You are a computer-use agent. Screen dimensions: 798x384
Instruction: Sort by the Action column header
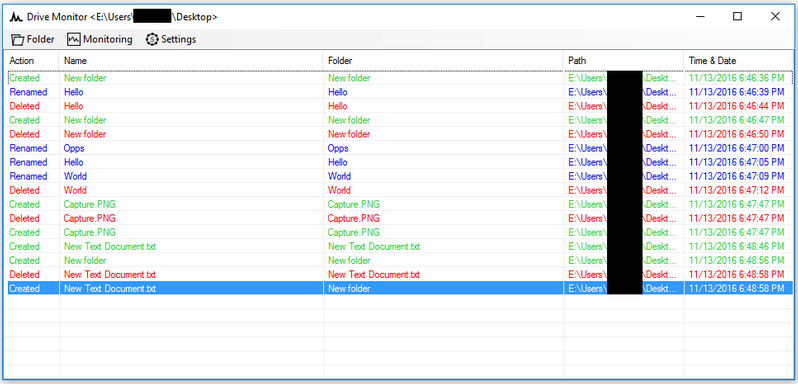click(32, 61)
